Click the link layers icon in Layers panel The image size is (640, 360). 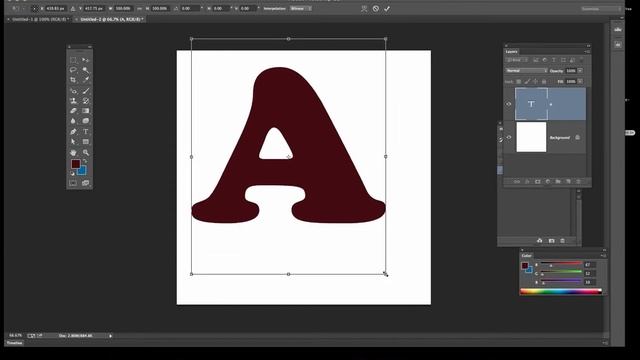pos(517,182)
